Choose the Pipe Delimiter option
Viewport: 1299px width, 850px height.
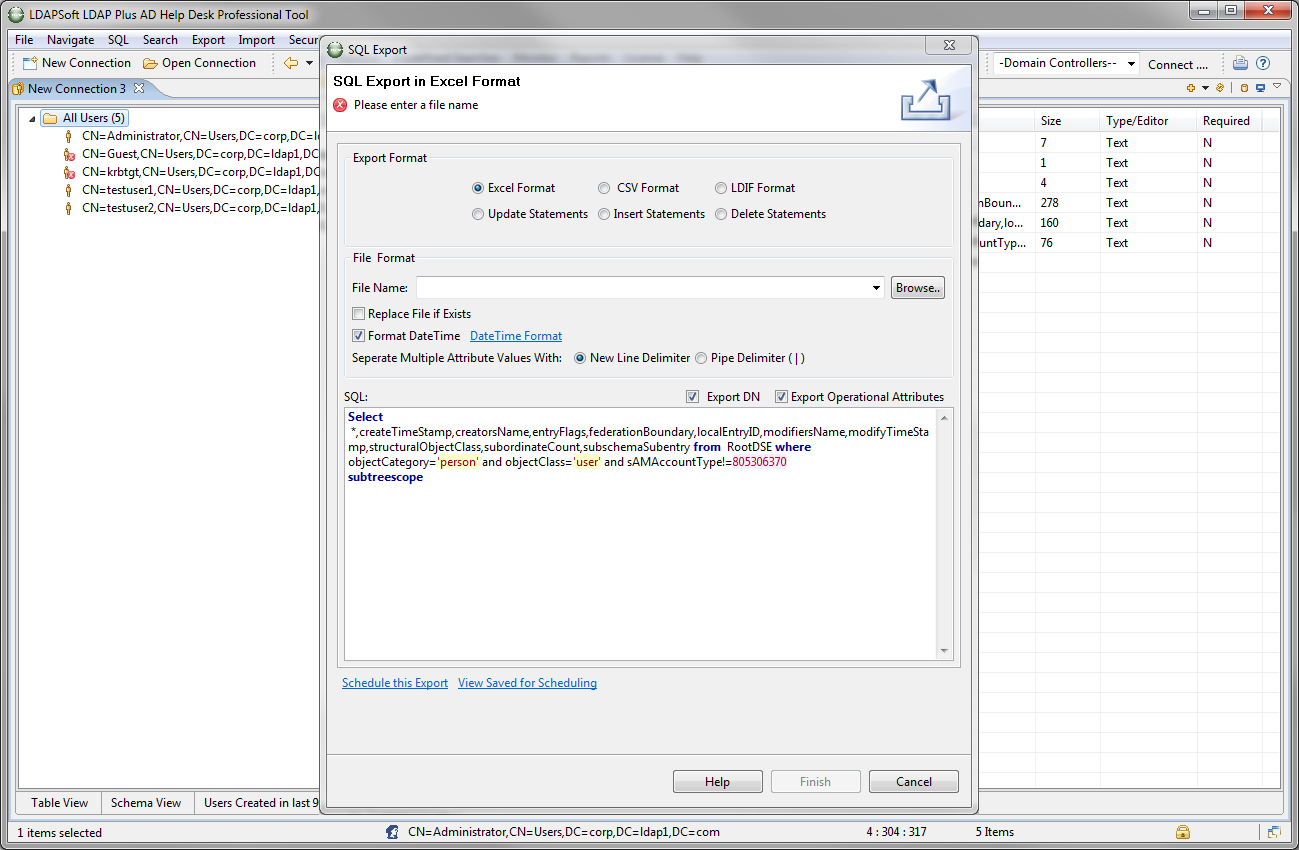701,358
